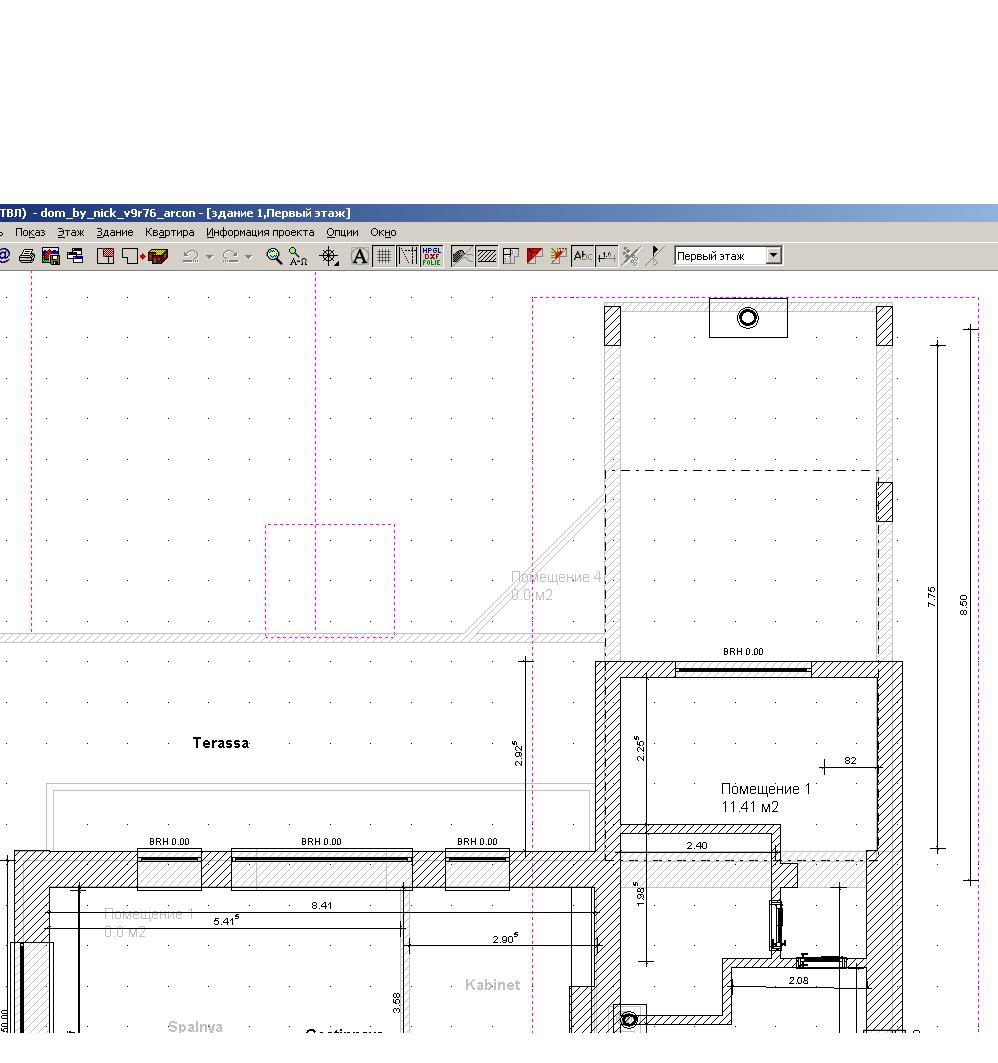Click the 82 dimension value
Screen dimensions: 998x1063
click(x=850, y=761)
